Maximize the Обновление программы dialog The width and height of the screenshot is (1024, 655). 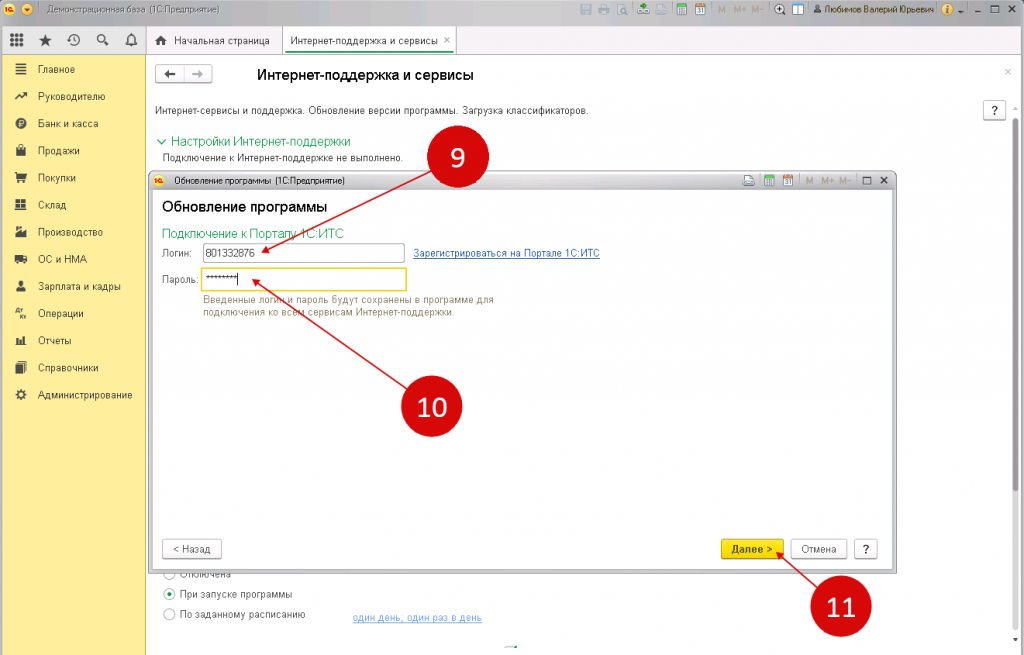[867, 180]
